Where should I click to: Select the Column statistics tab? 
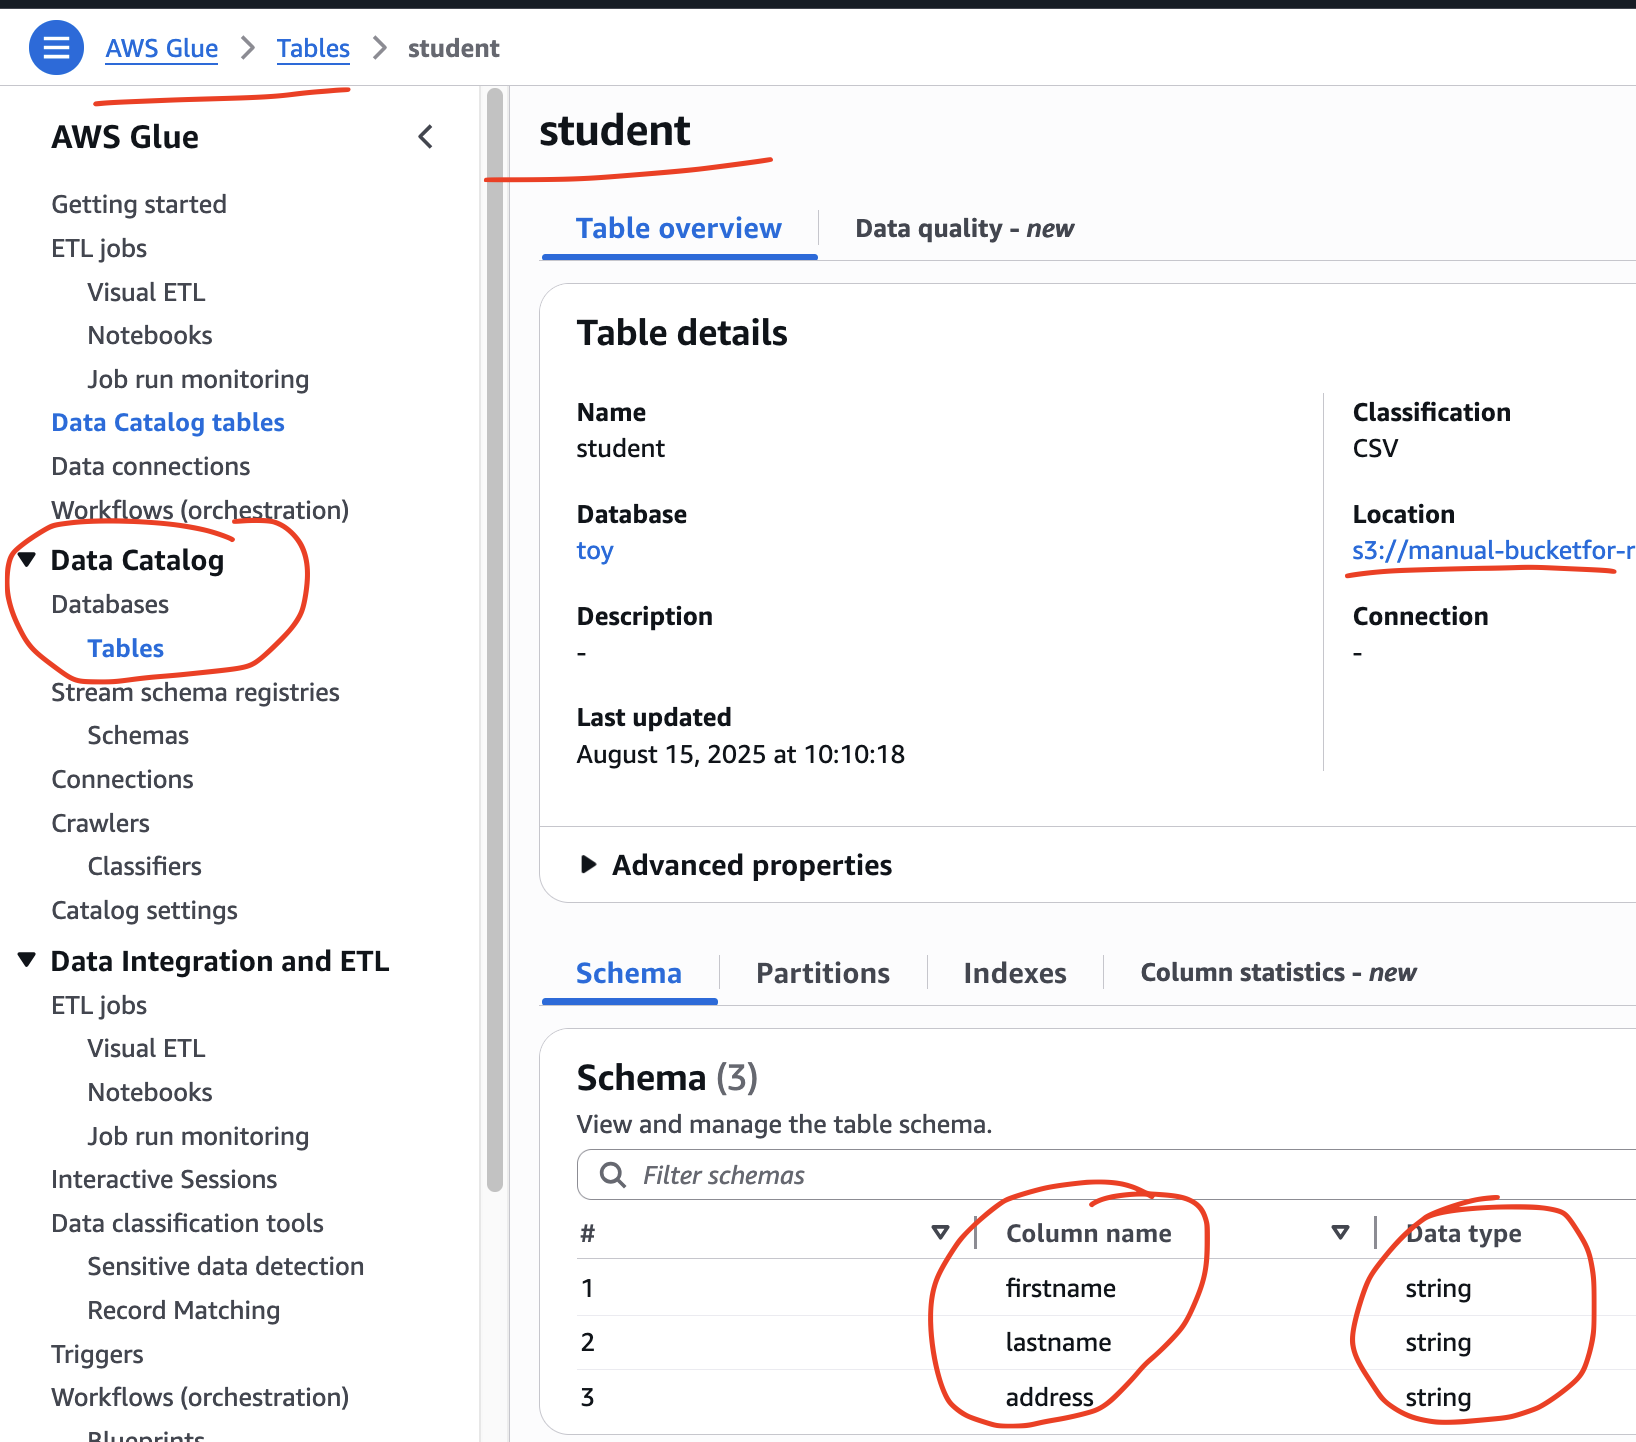pyautogui.click(x=1277, y=973)
